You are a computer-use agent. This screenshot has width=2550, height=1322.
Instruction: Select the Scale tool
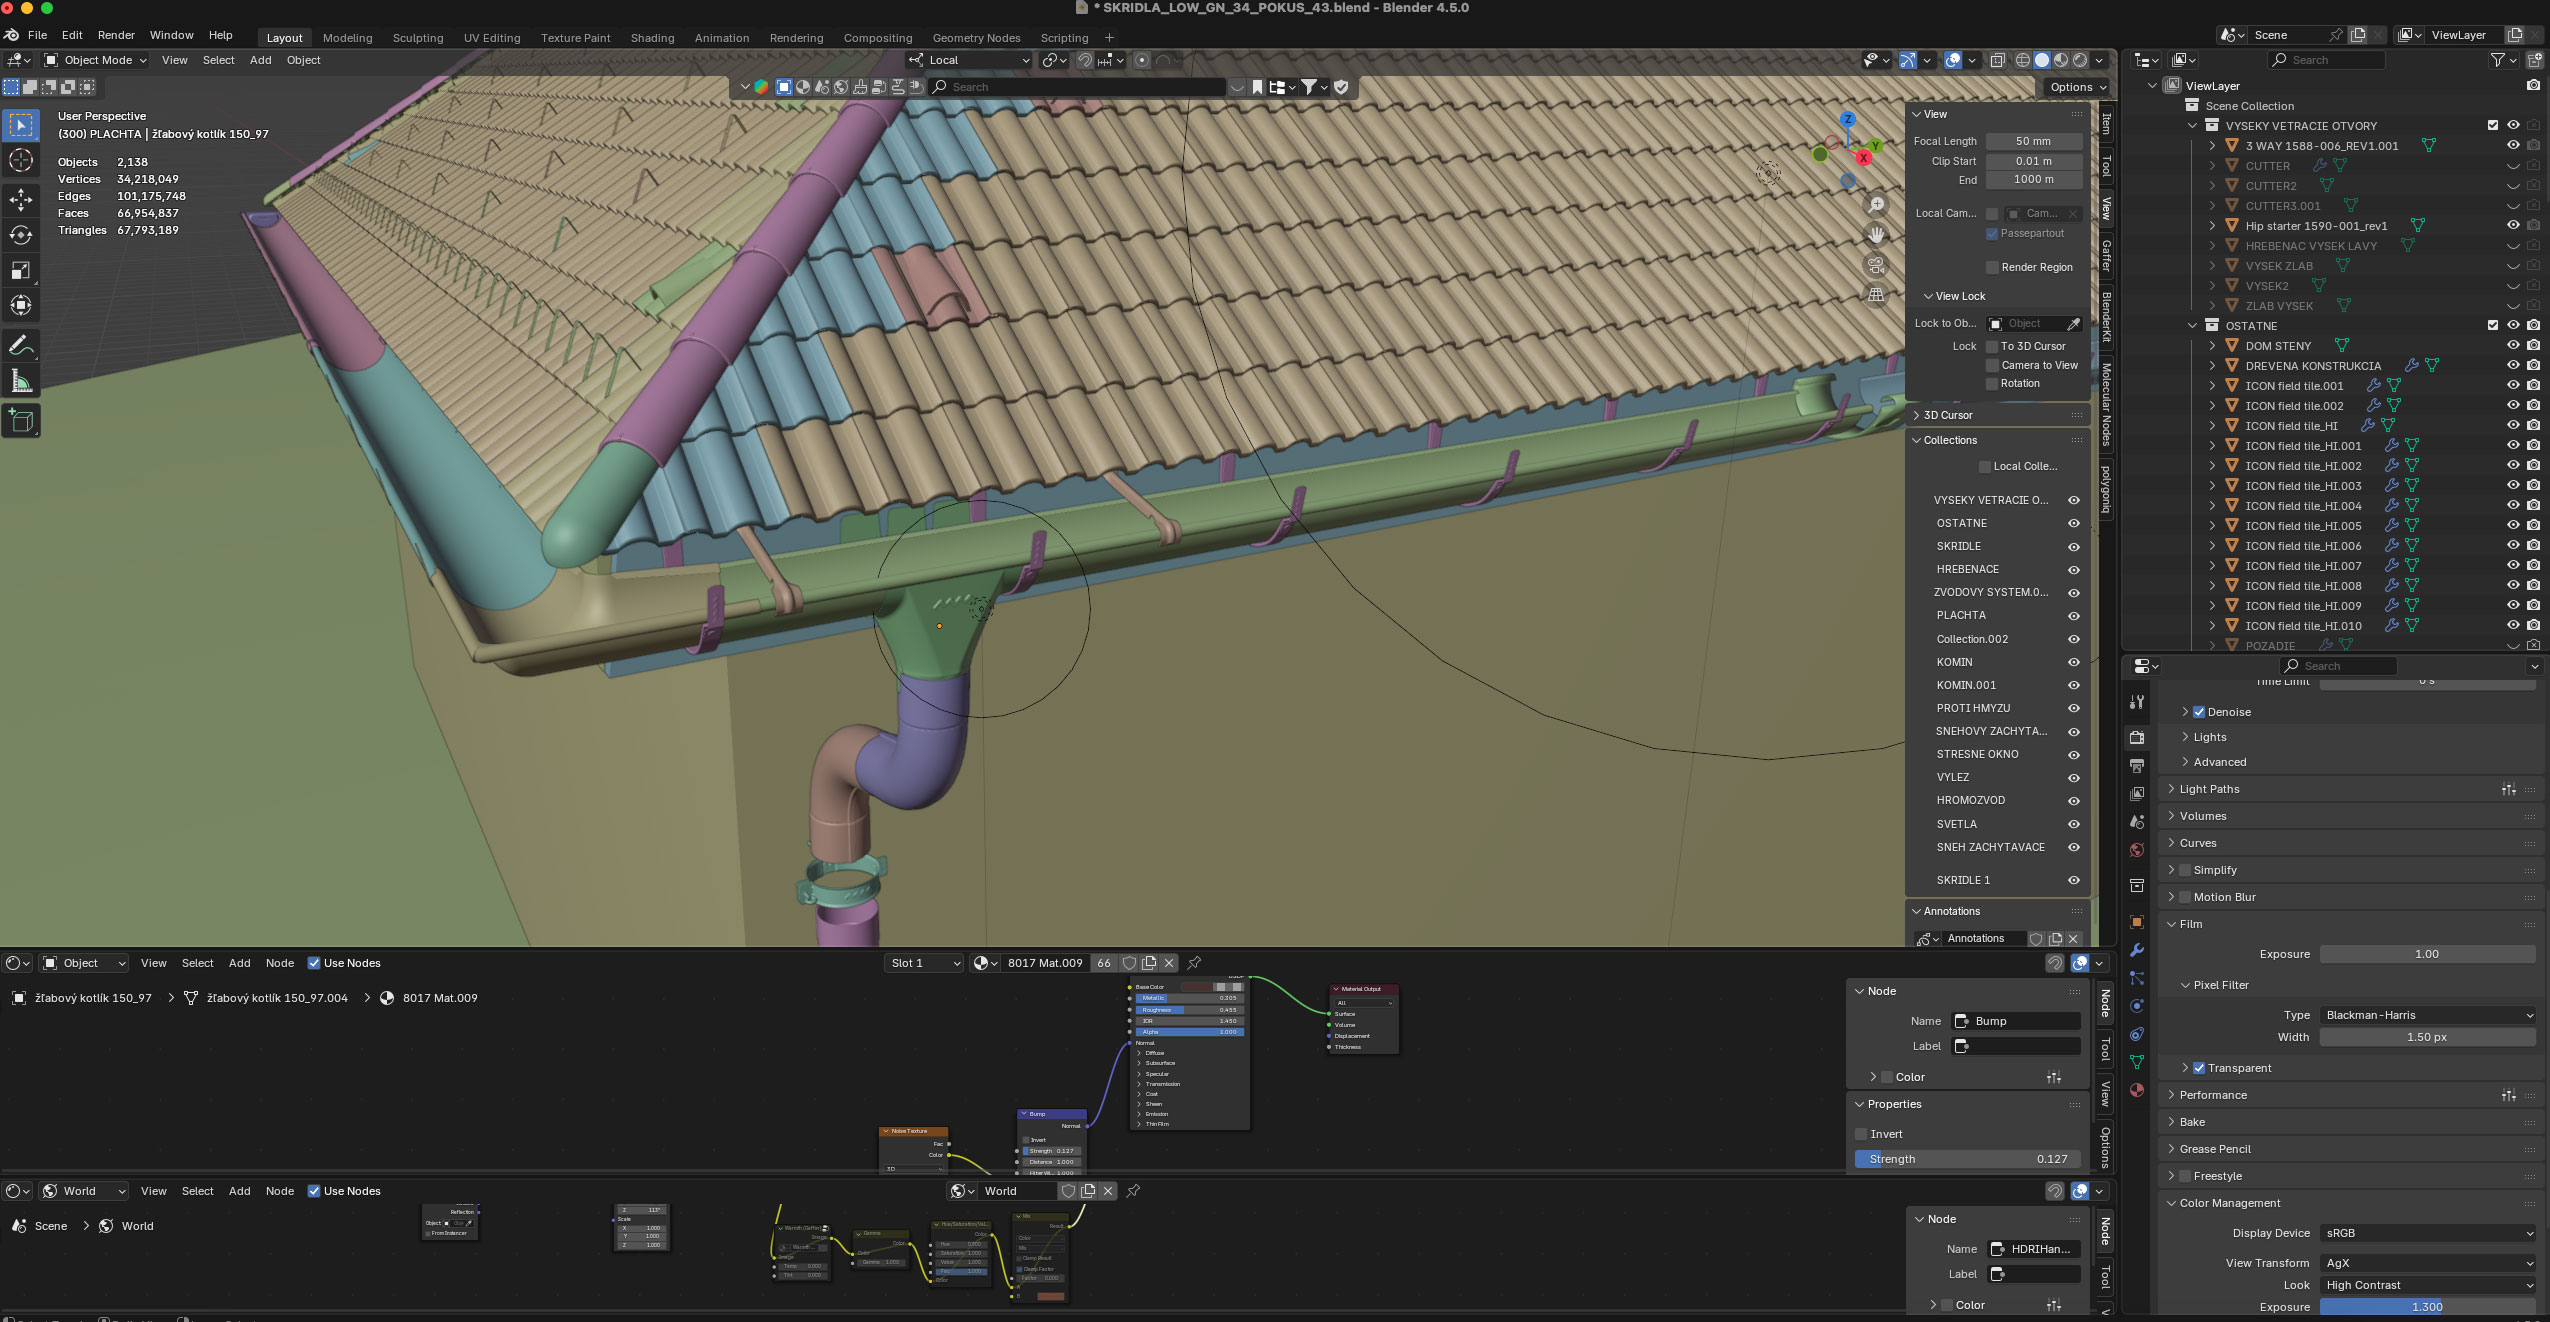tap(21, 270)
